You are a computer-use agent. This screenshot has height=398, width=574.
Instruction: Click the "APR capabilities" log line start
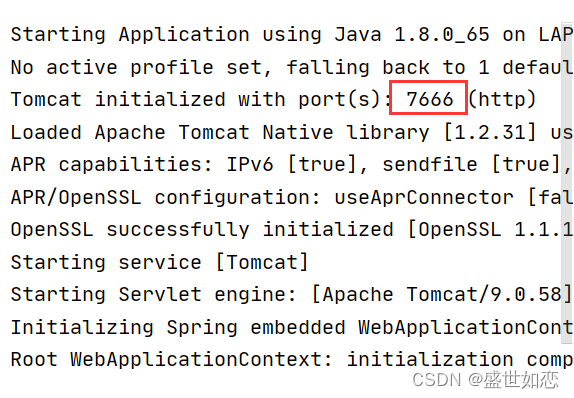[111, 164]
